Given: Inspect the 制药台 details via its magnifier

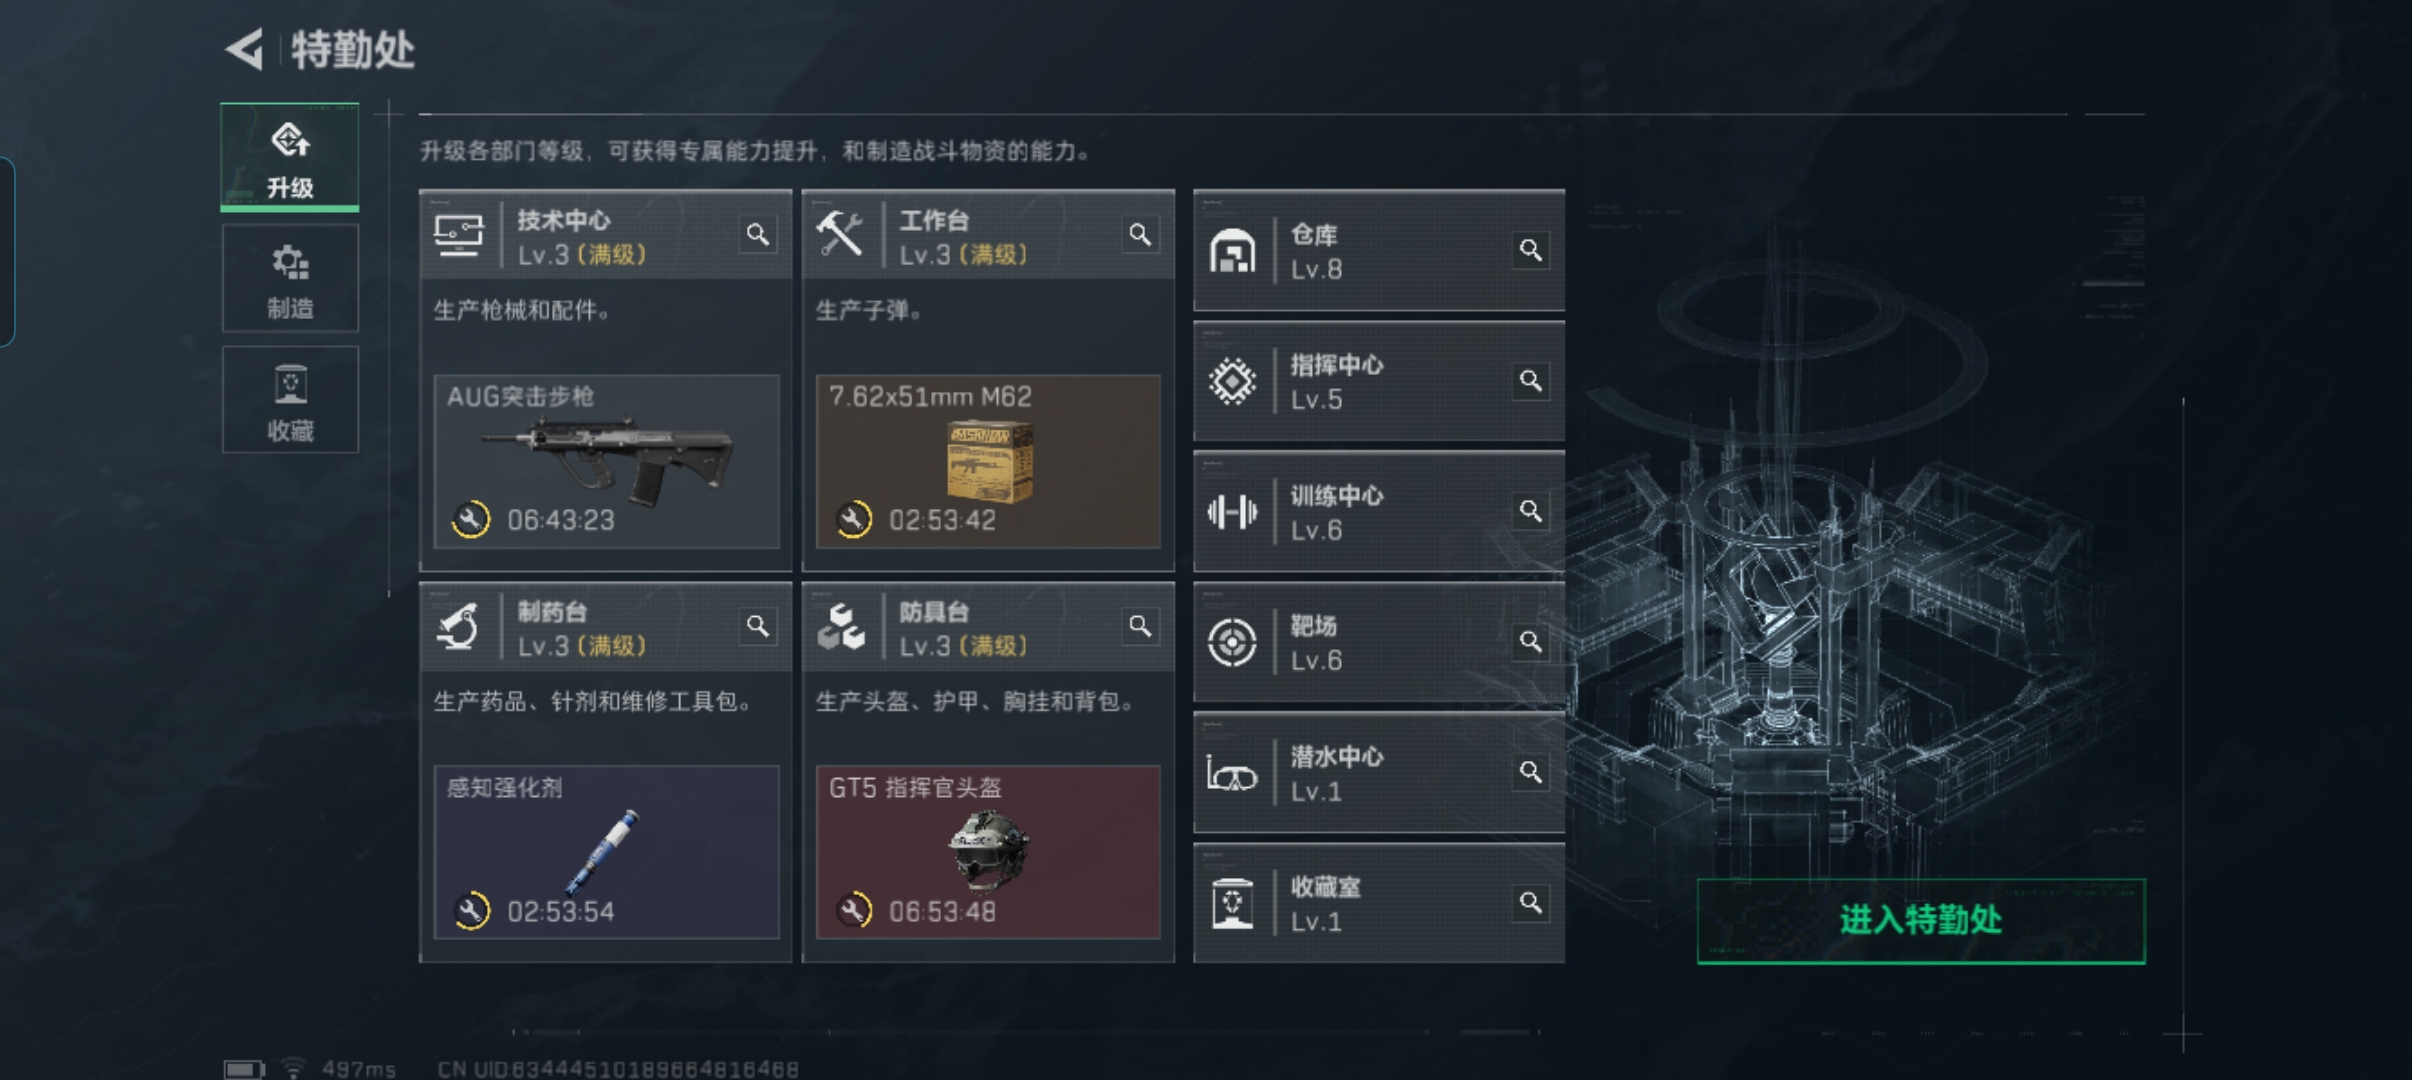Looking at the screenshot, I should point(758,626).
